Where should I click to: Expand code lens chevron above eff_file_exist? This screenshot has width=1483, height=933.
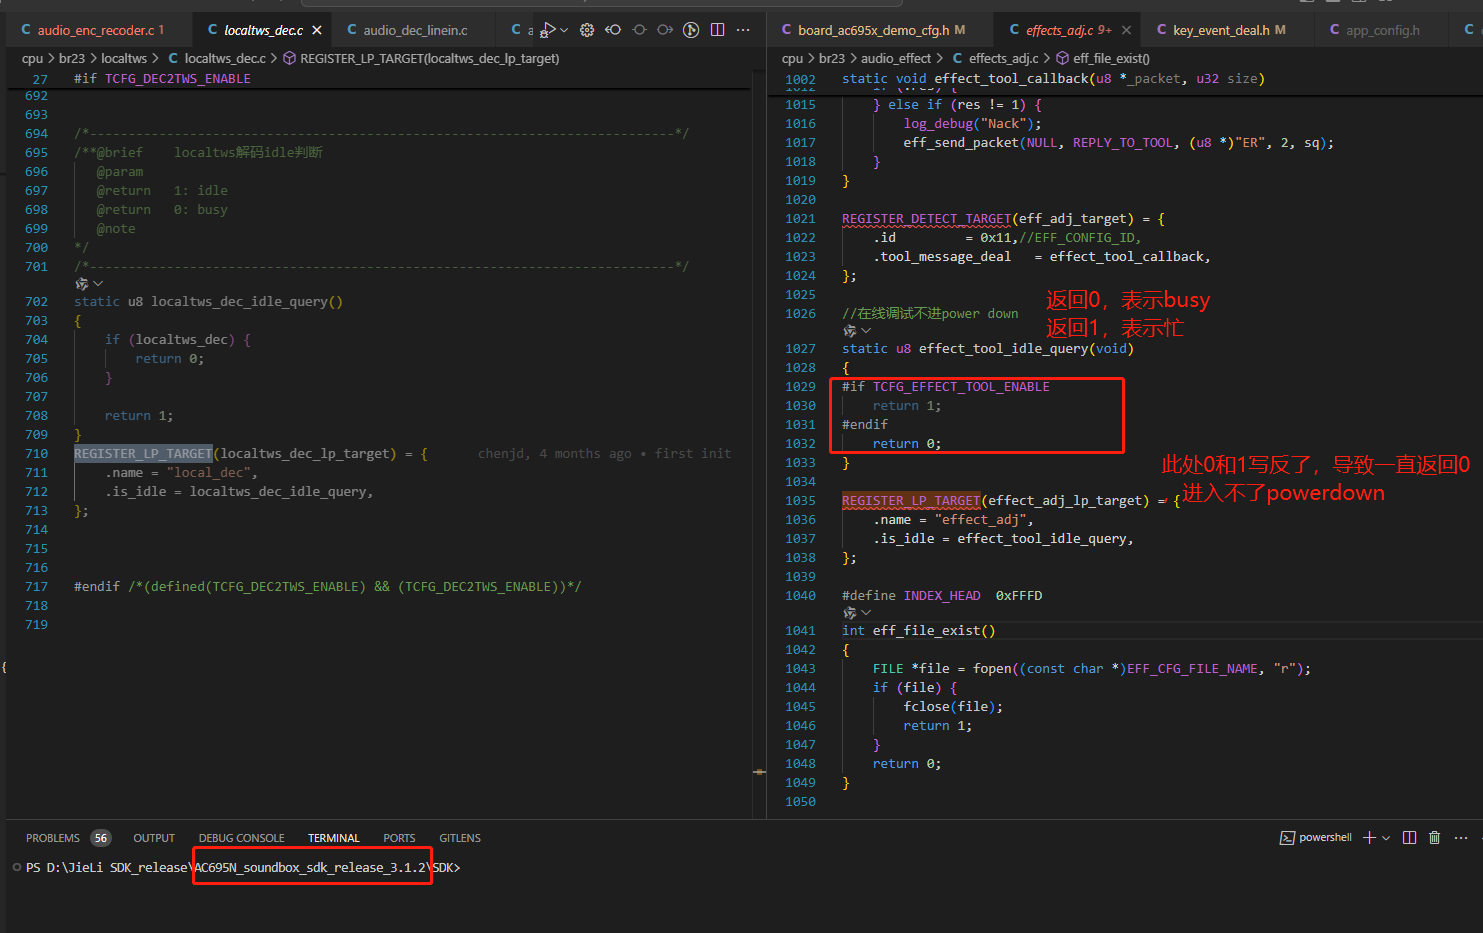pyautogui.click(x=866, y=613)
